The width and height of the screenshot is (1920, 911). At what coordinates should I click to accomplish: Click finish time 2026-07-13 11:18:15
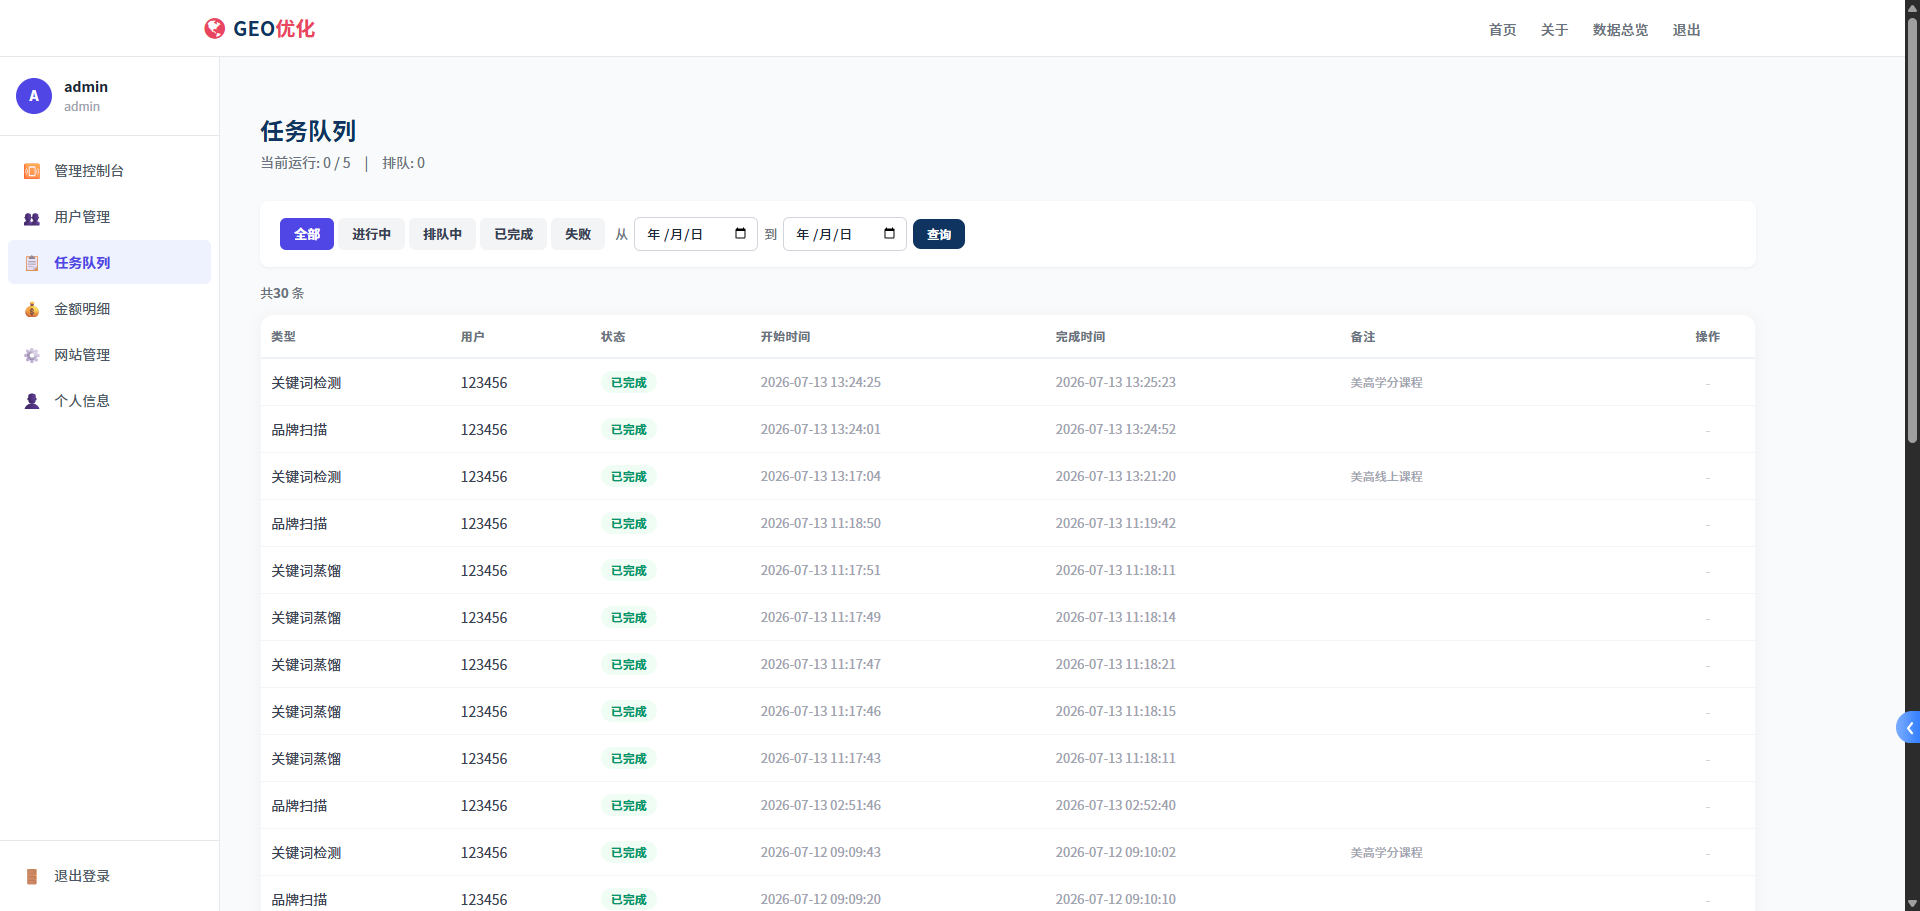coord(1115,711)
